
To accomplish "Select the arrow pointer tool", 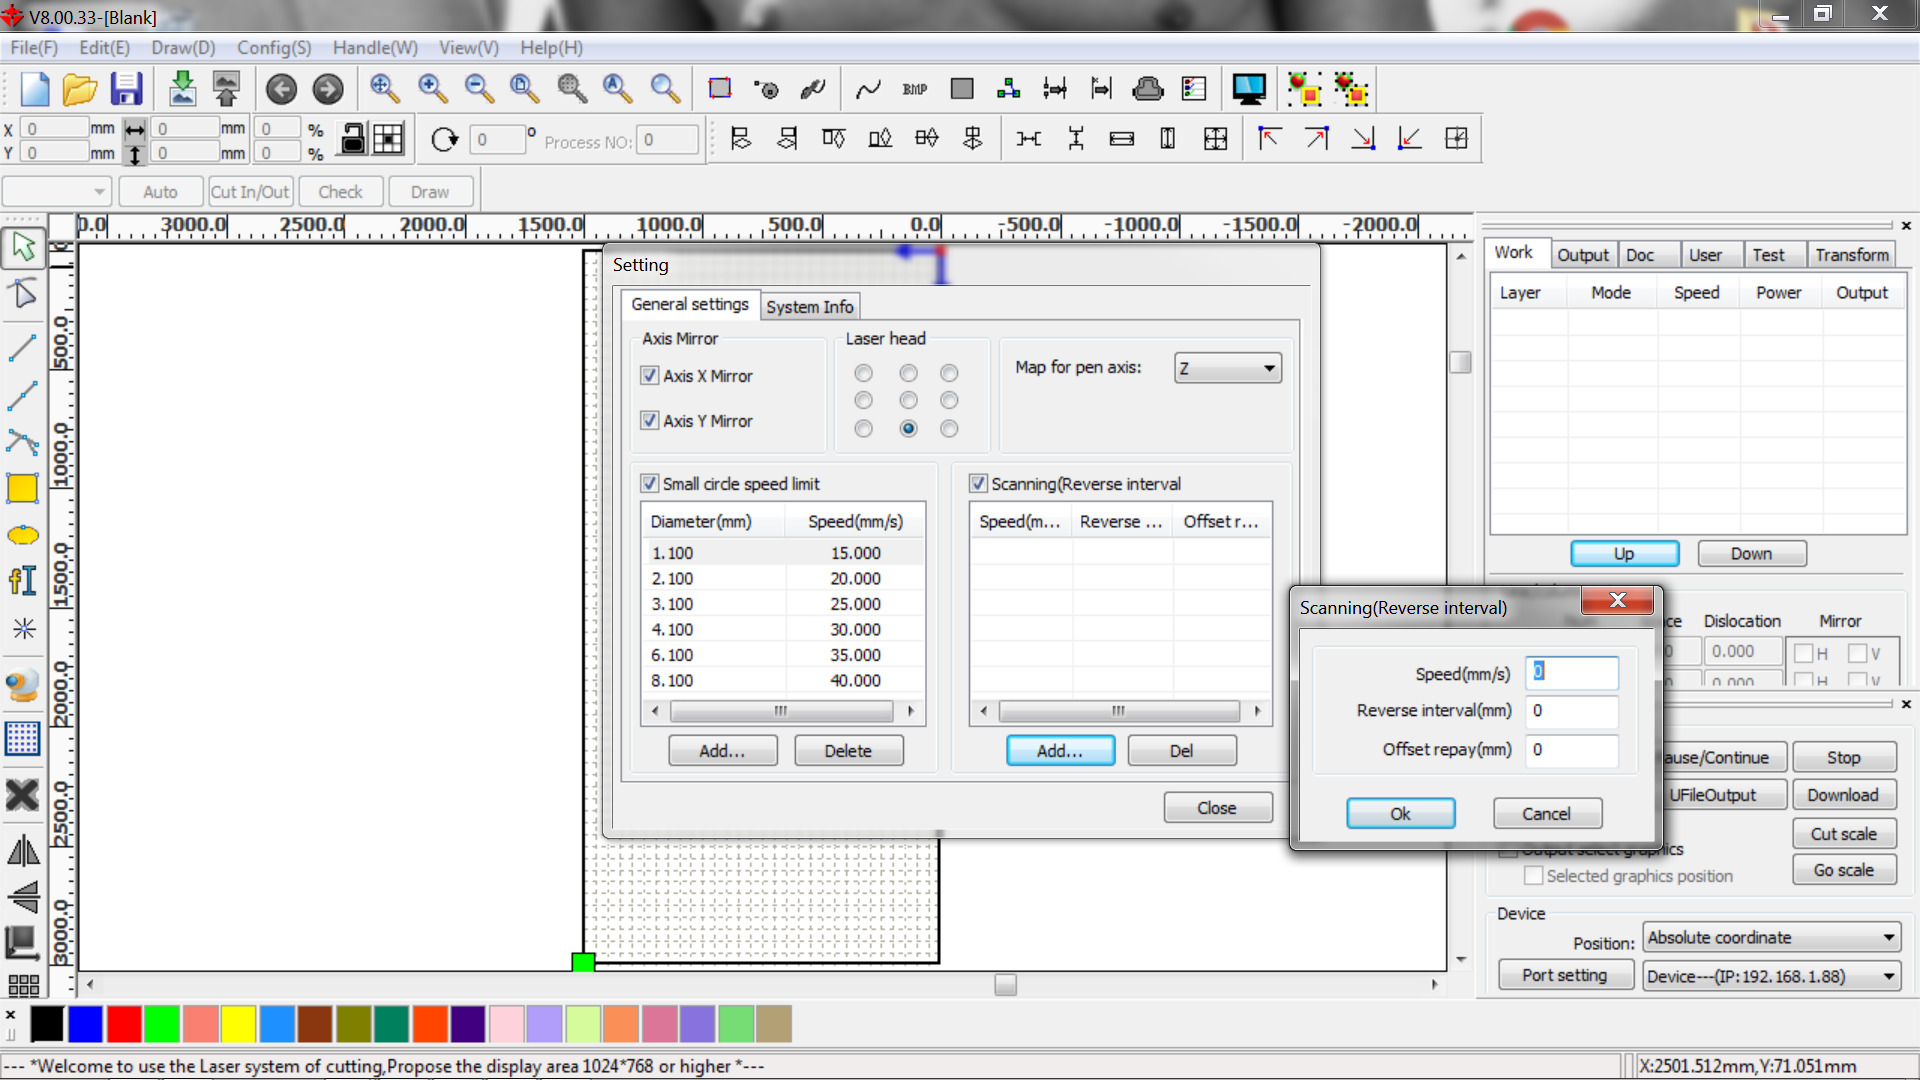I will pyautogui.click(x=23, y=247).
